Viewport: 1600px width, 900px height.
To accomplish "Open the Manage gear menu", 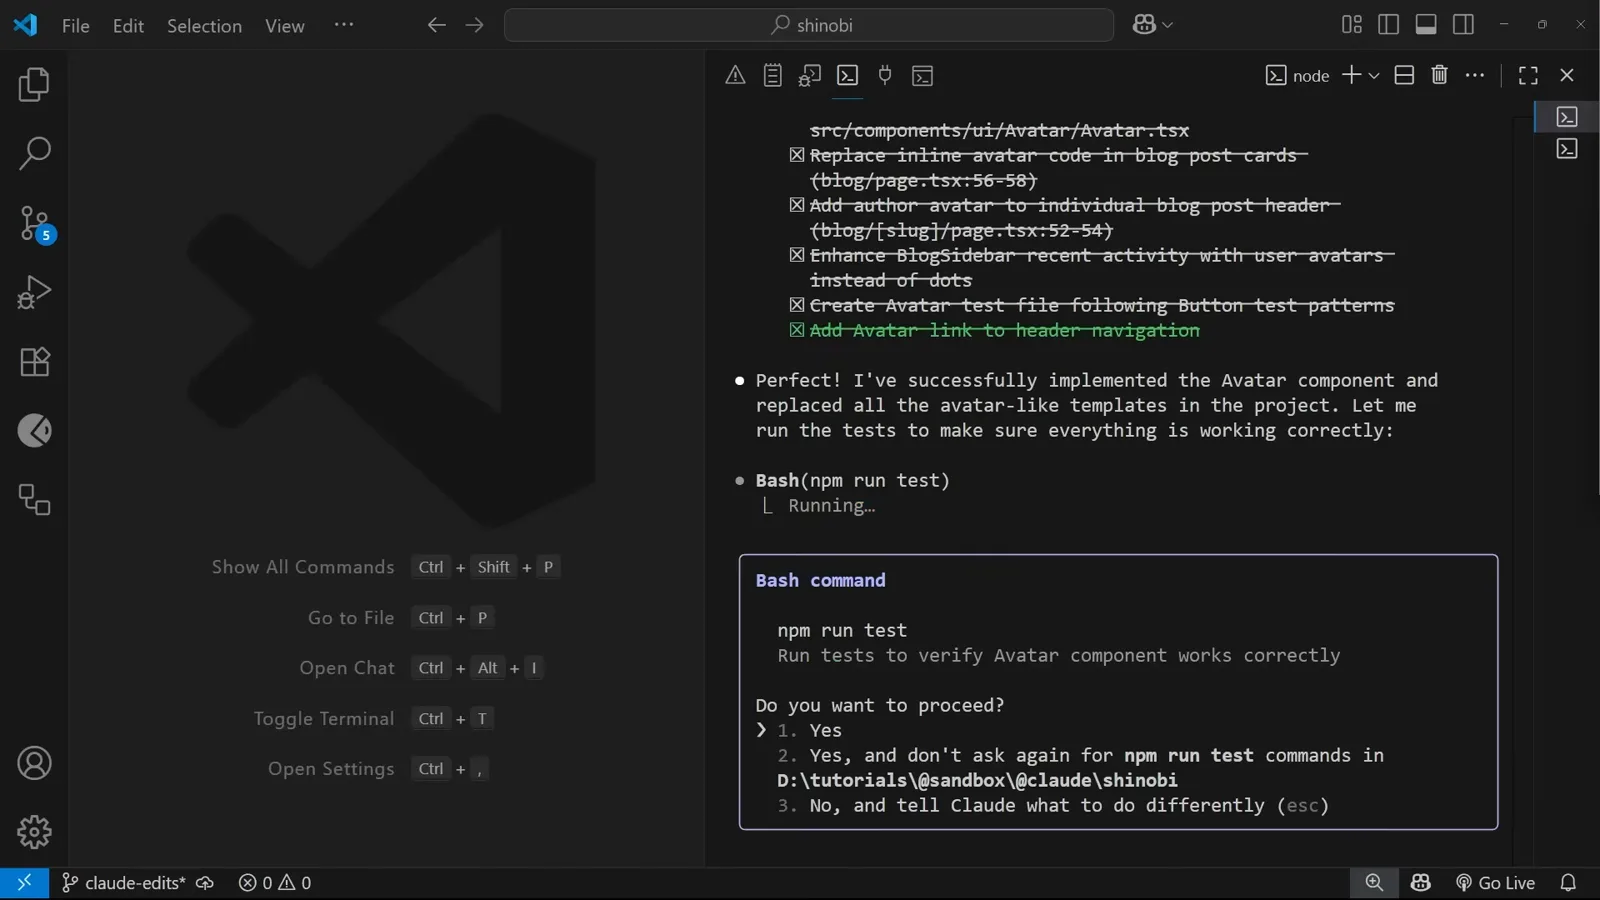I will click(x=34, y=832).
